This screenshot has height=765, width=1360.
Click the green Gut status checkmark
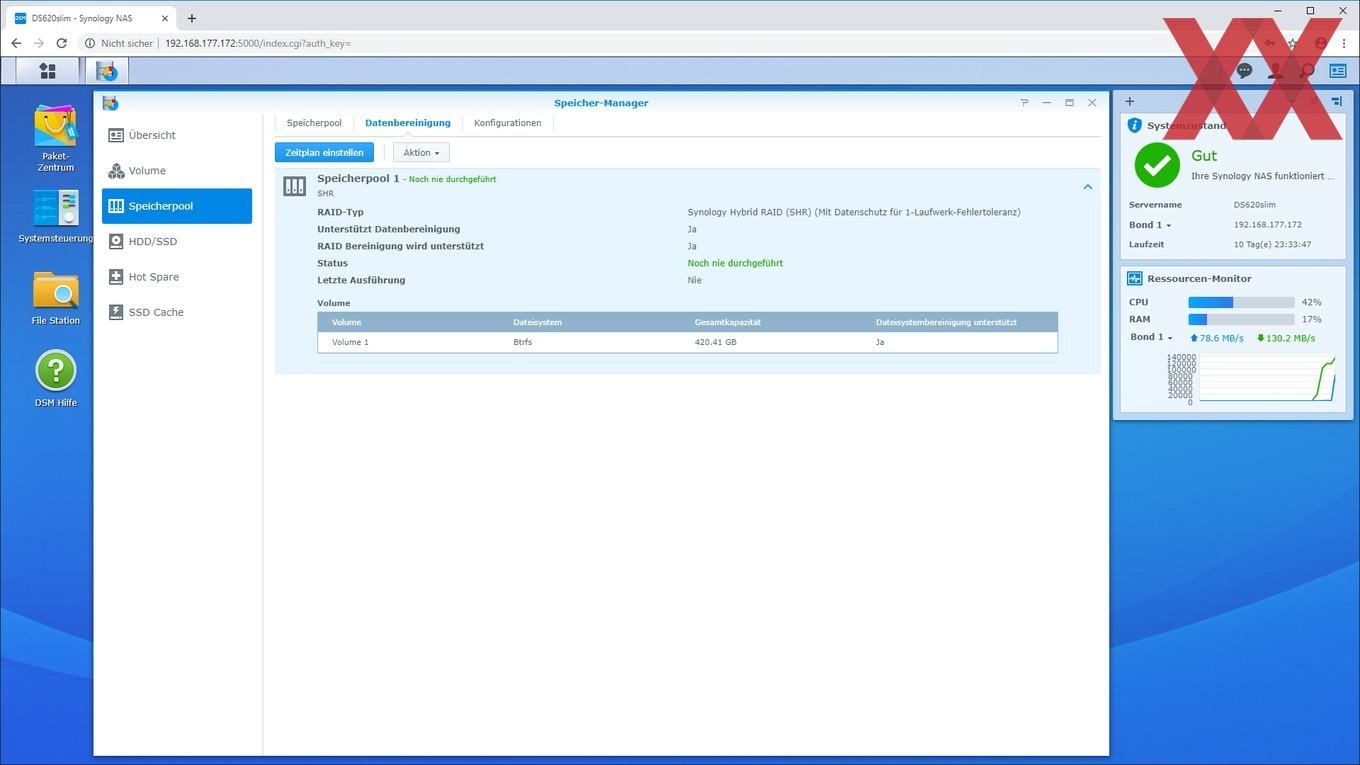point(1157,165)
